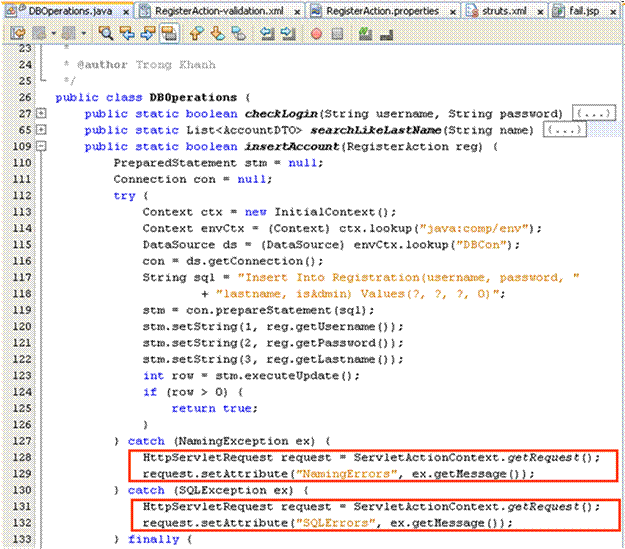Image resolution: width=625 pixels, height=549 pixels.
Task: Click line number 123 in gutter
Action: (22, 376)
